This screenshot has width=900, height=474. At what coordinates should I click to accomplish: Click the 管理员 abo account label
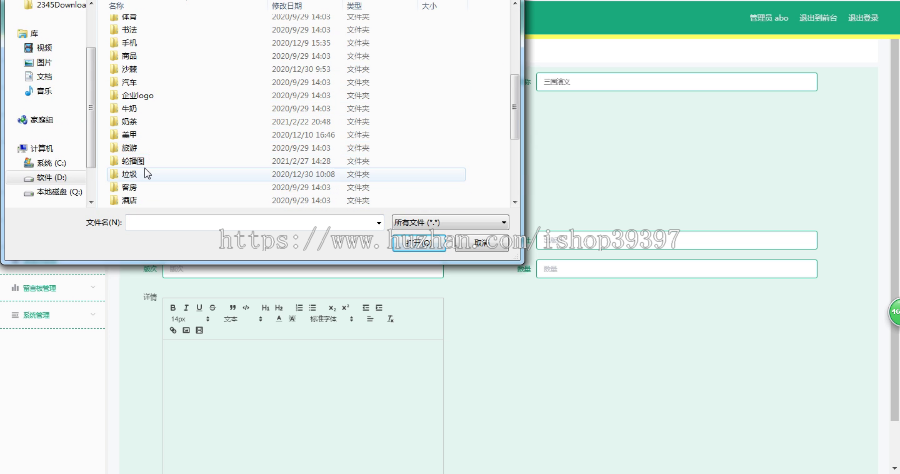(769, 18)
